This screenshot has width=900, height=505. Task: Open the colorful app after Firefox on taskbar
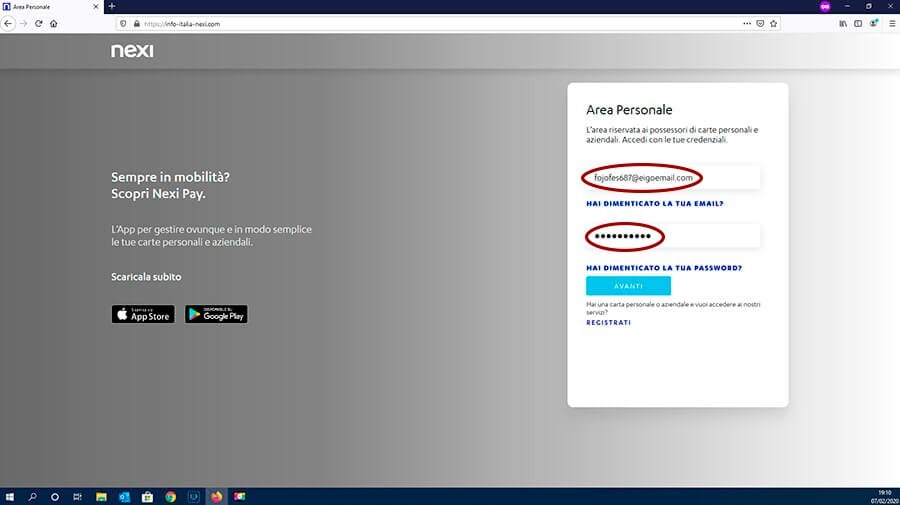239,497
